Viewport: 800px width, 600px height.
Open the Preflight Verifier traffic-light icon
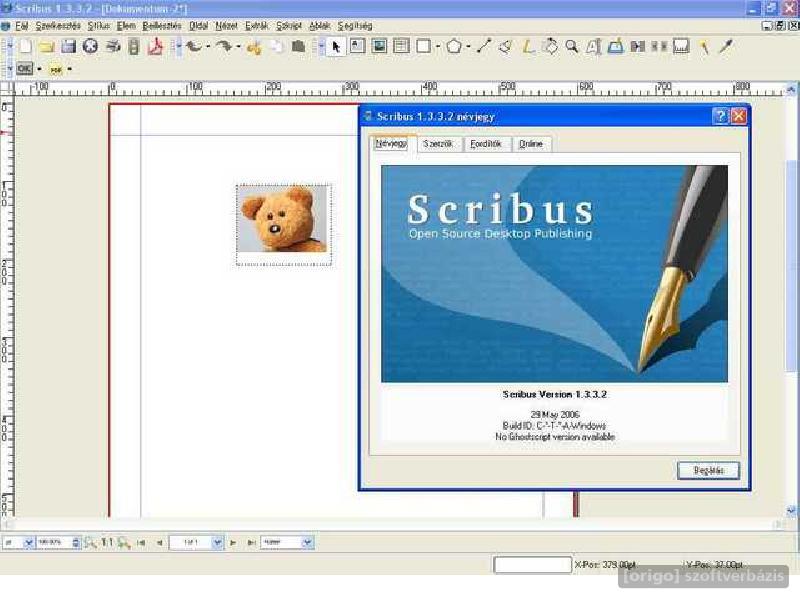tap(134, 47)
